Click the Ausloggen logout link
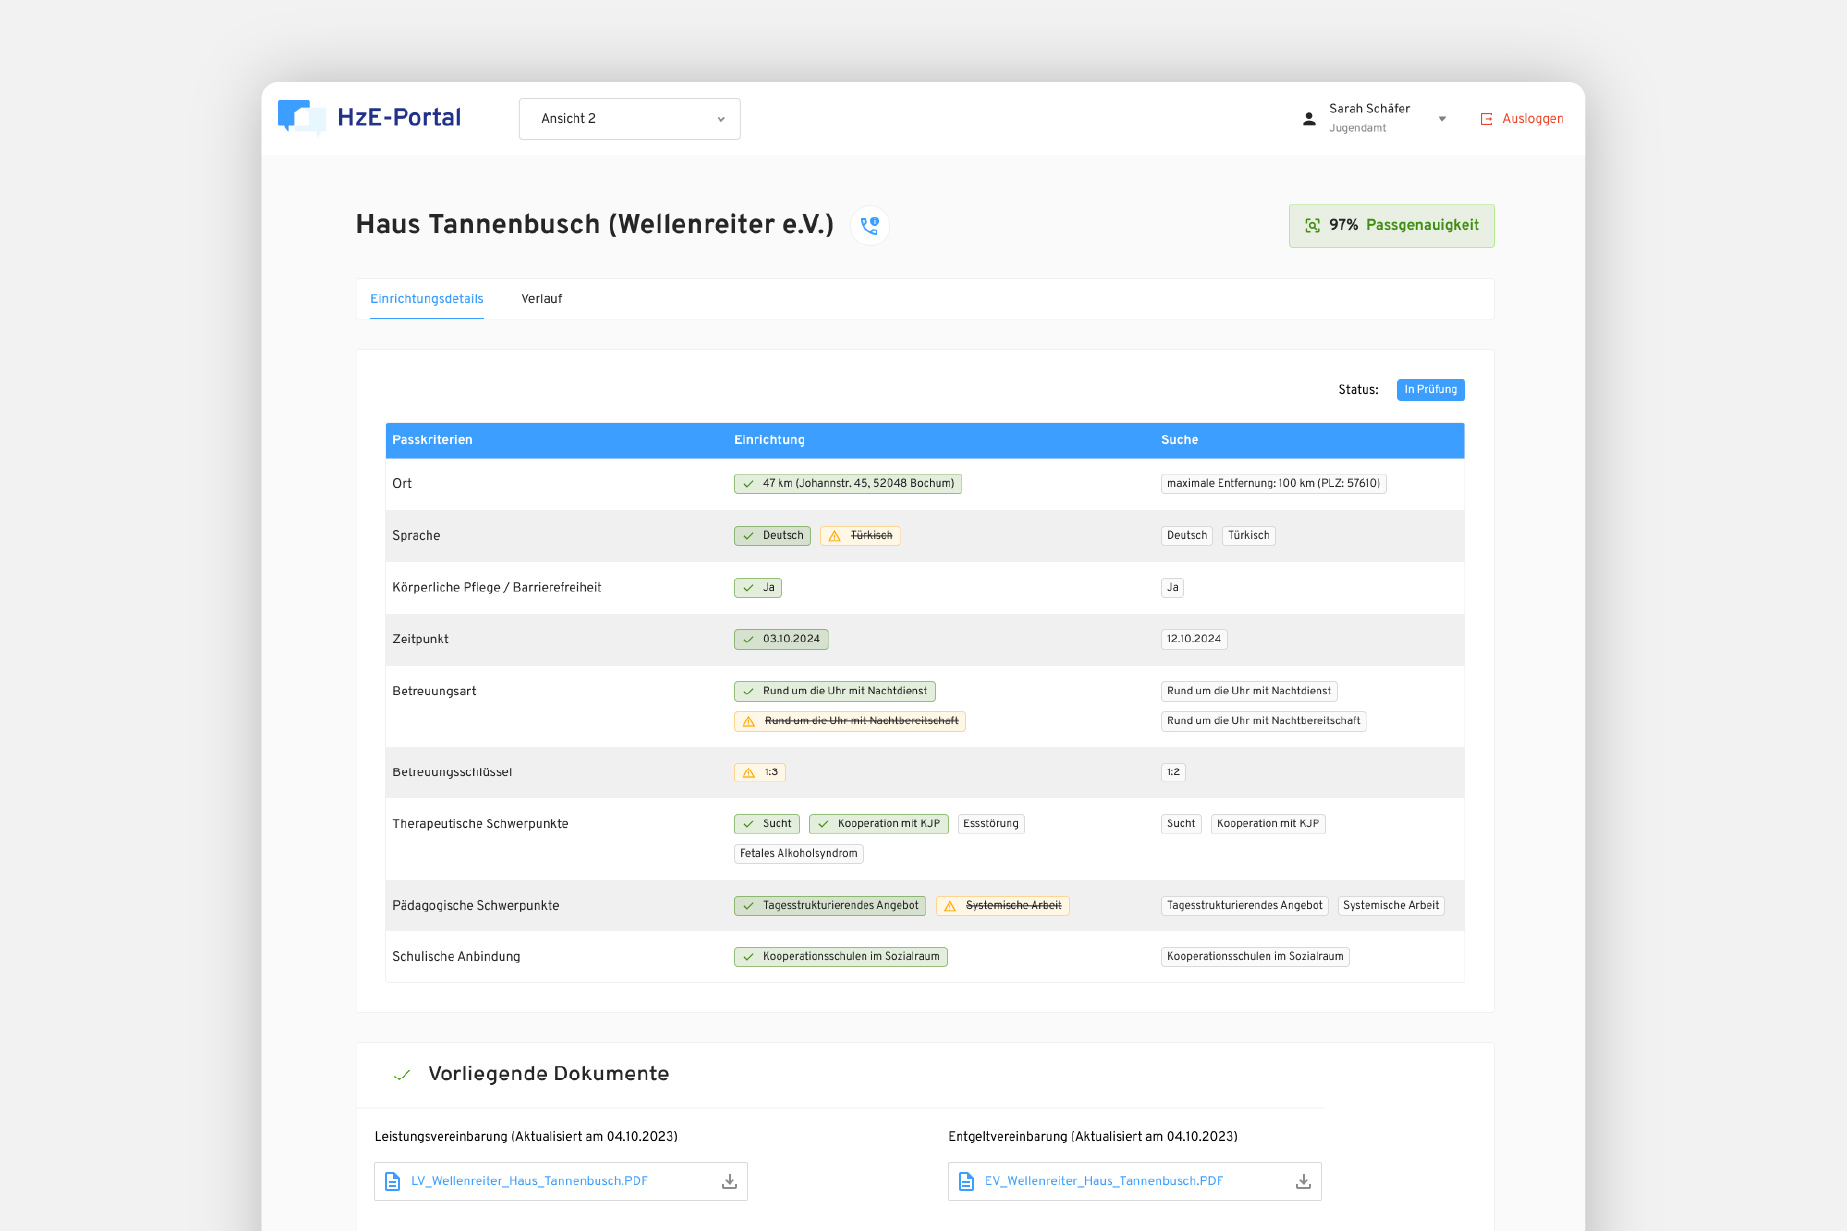 (1522, 119)
